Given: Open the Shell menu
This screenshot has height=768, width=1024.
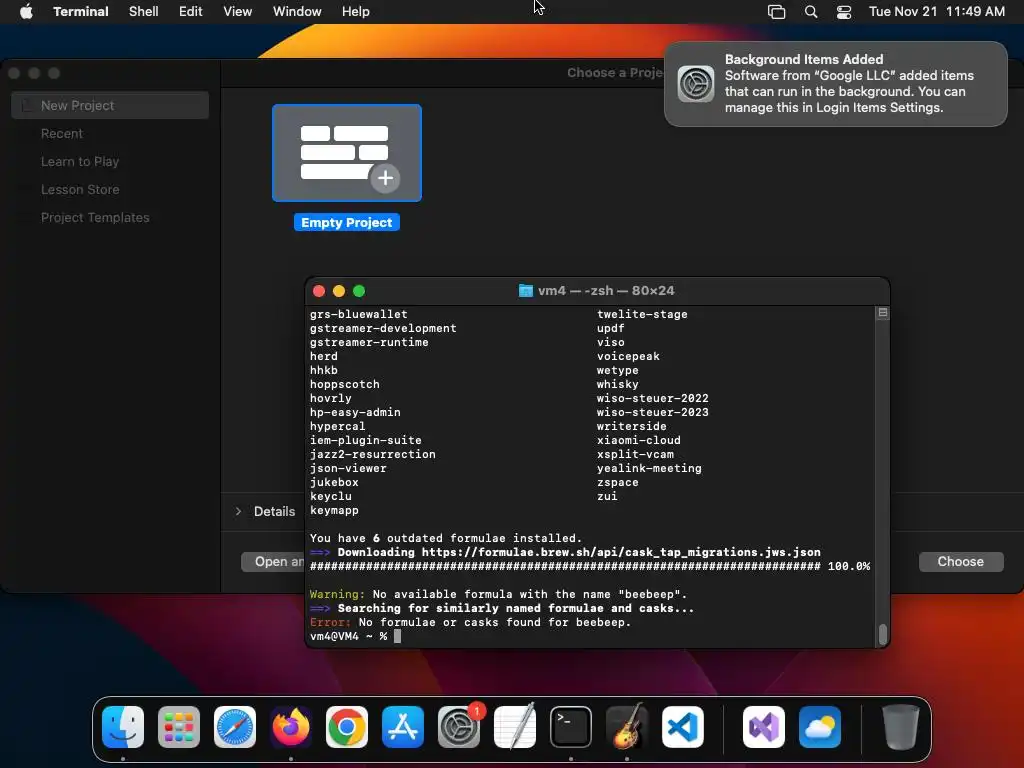Looking at the screenshot, I should coord(144,12).
